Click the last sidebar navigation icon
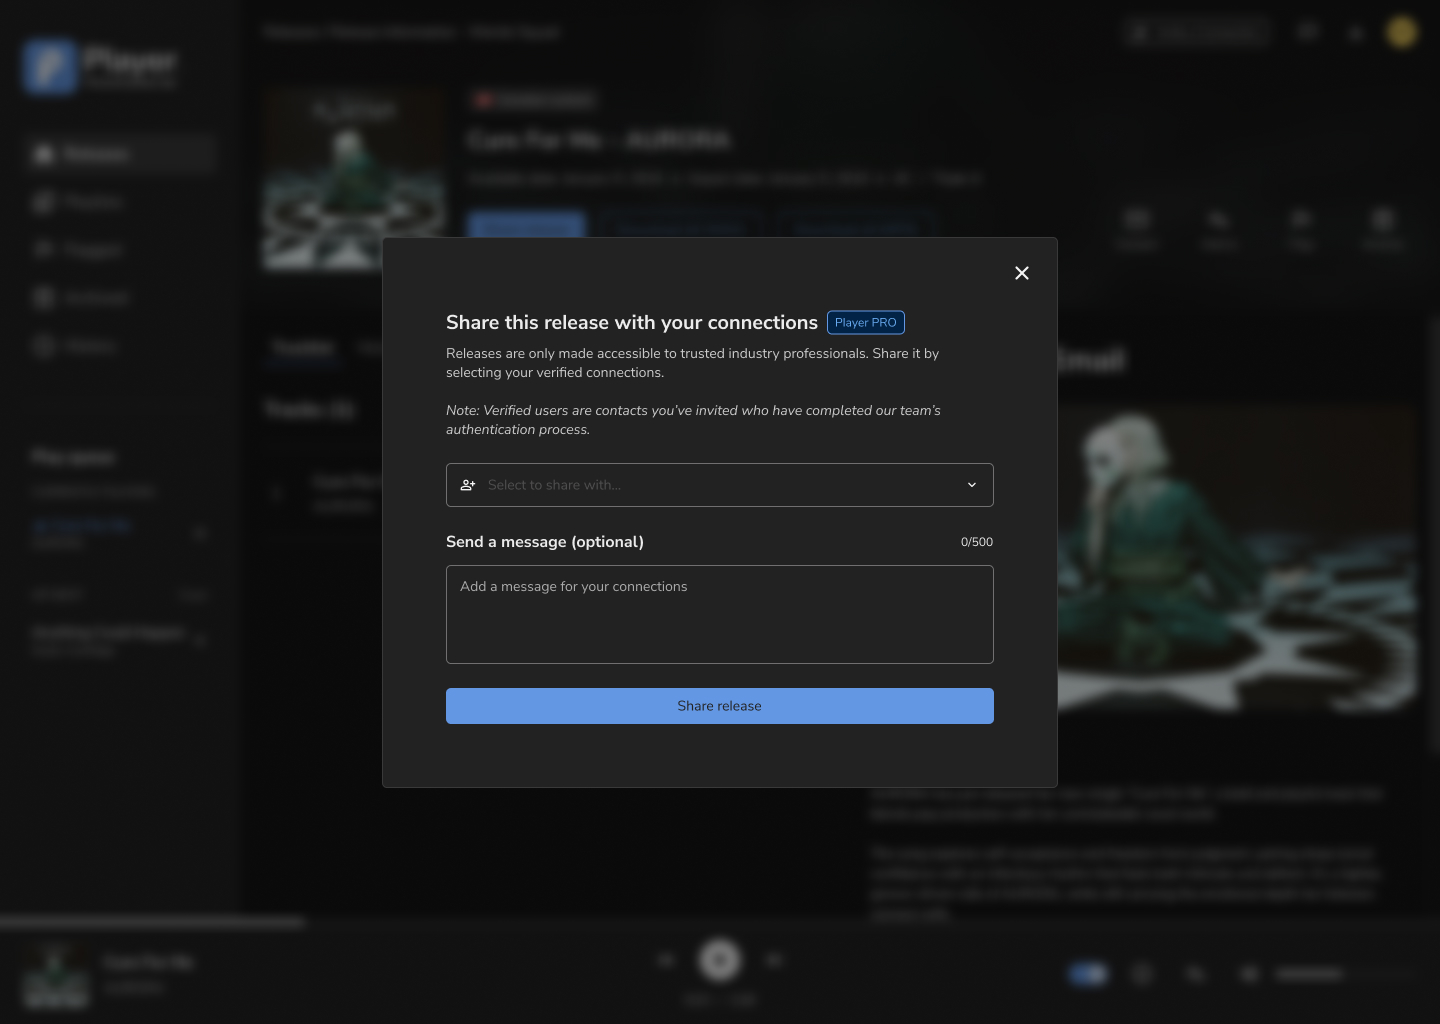This screenshot has width=1440, height=1024. 43,346
